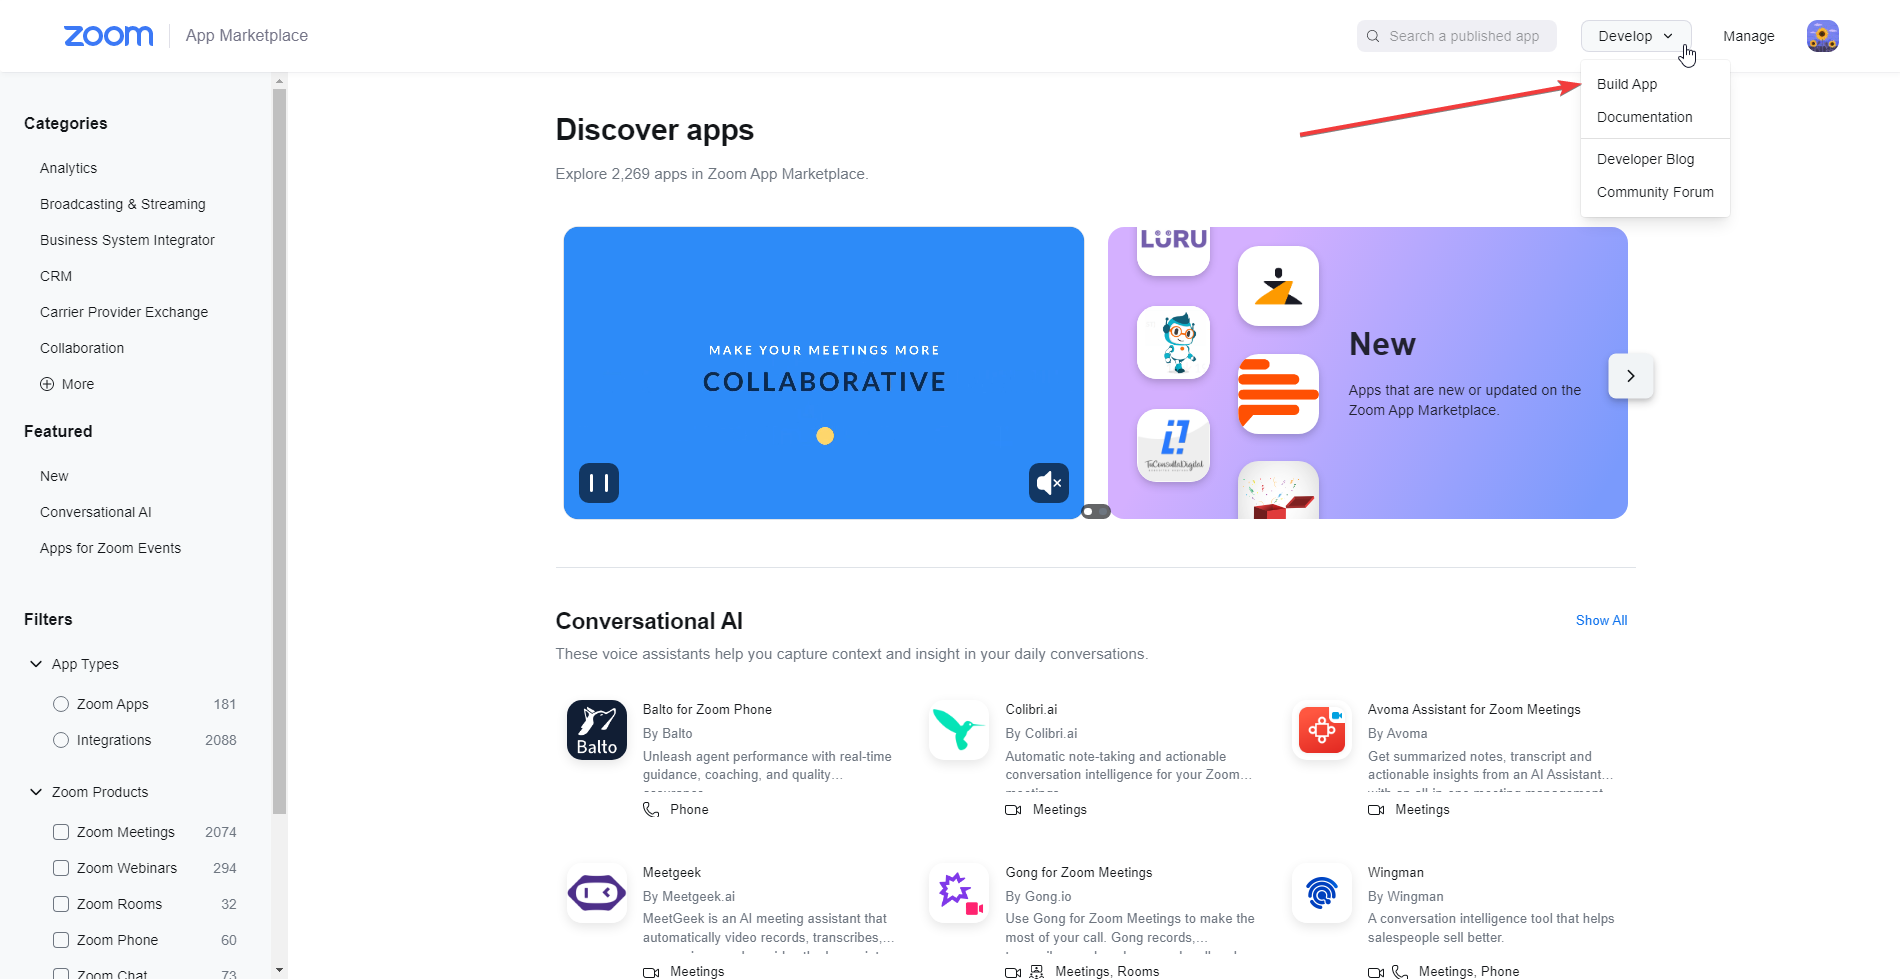Open the Avoma Assistant app icon

[x=1322, y=730]
